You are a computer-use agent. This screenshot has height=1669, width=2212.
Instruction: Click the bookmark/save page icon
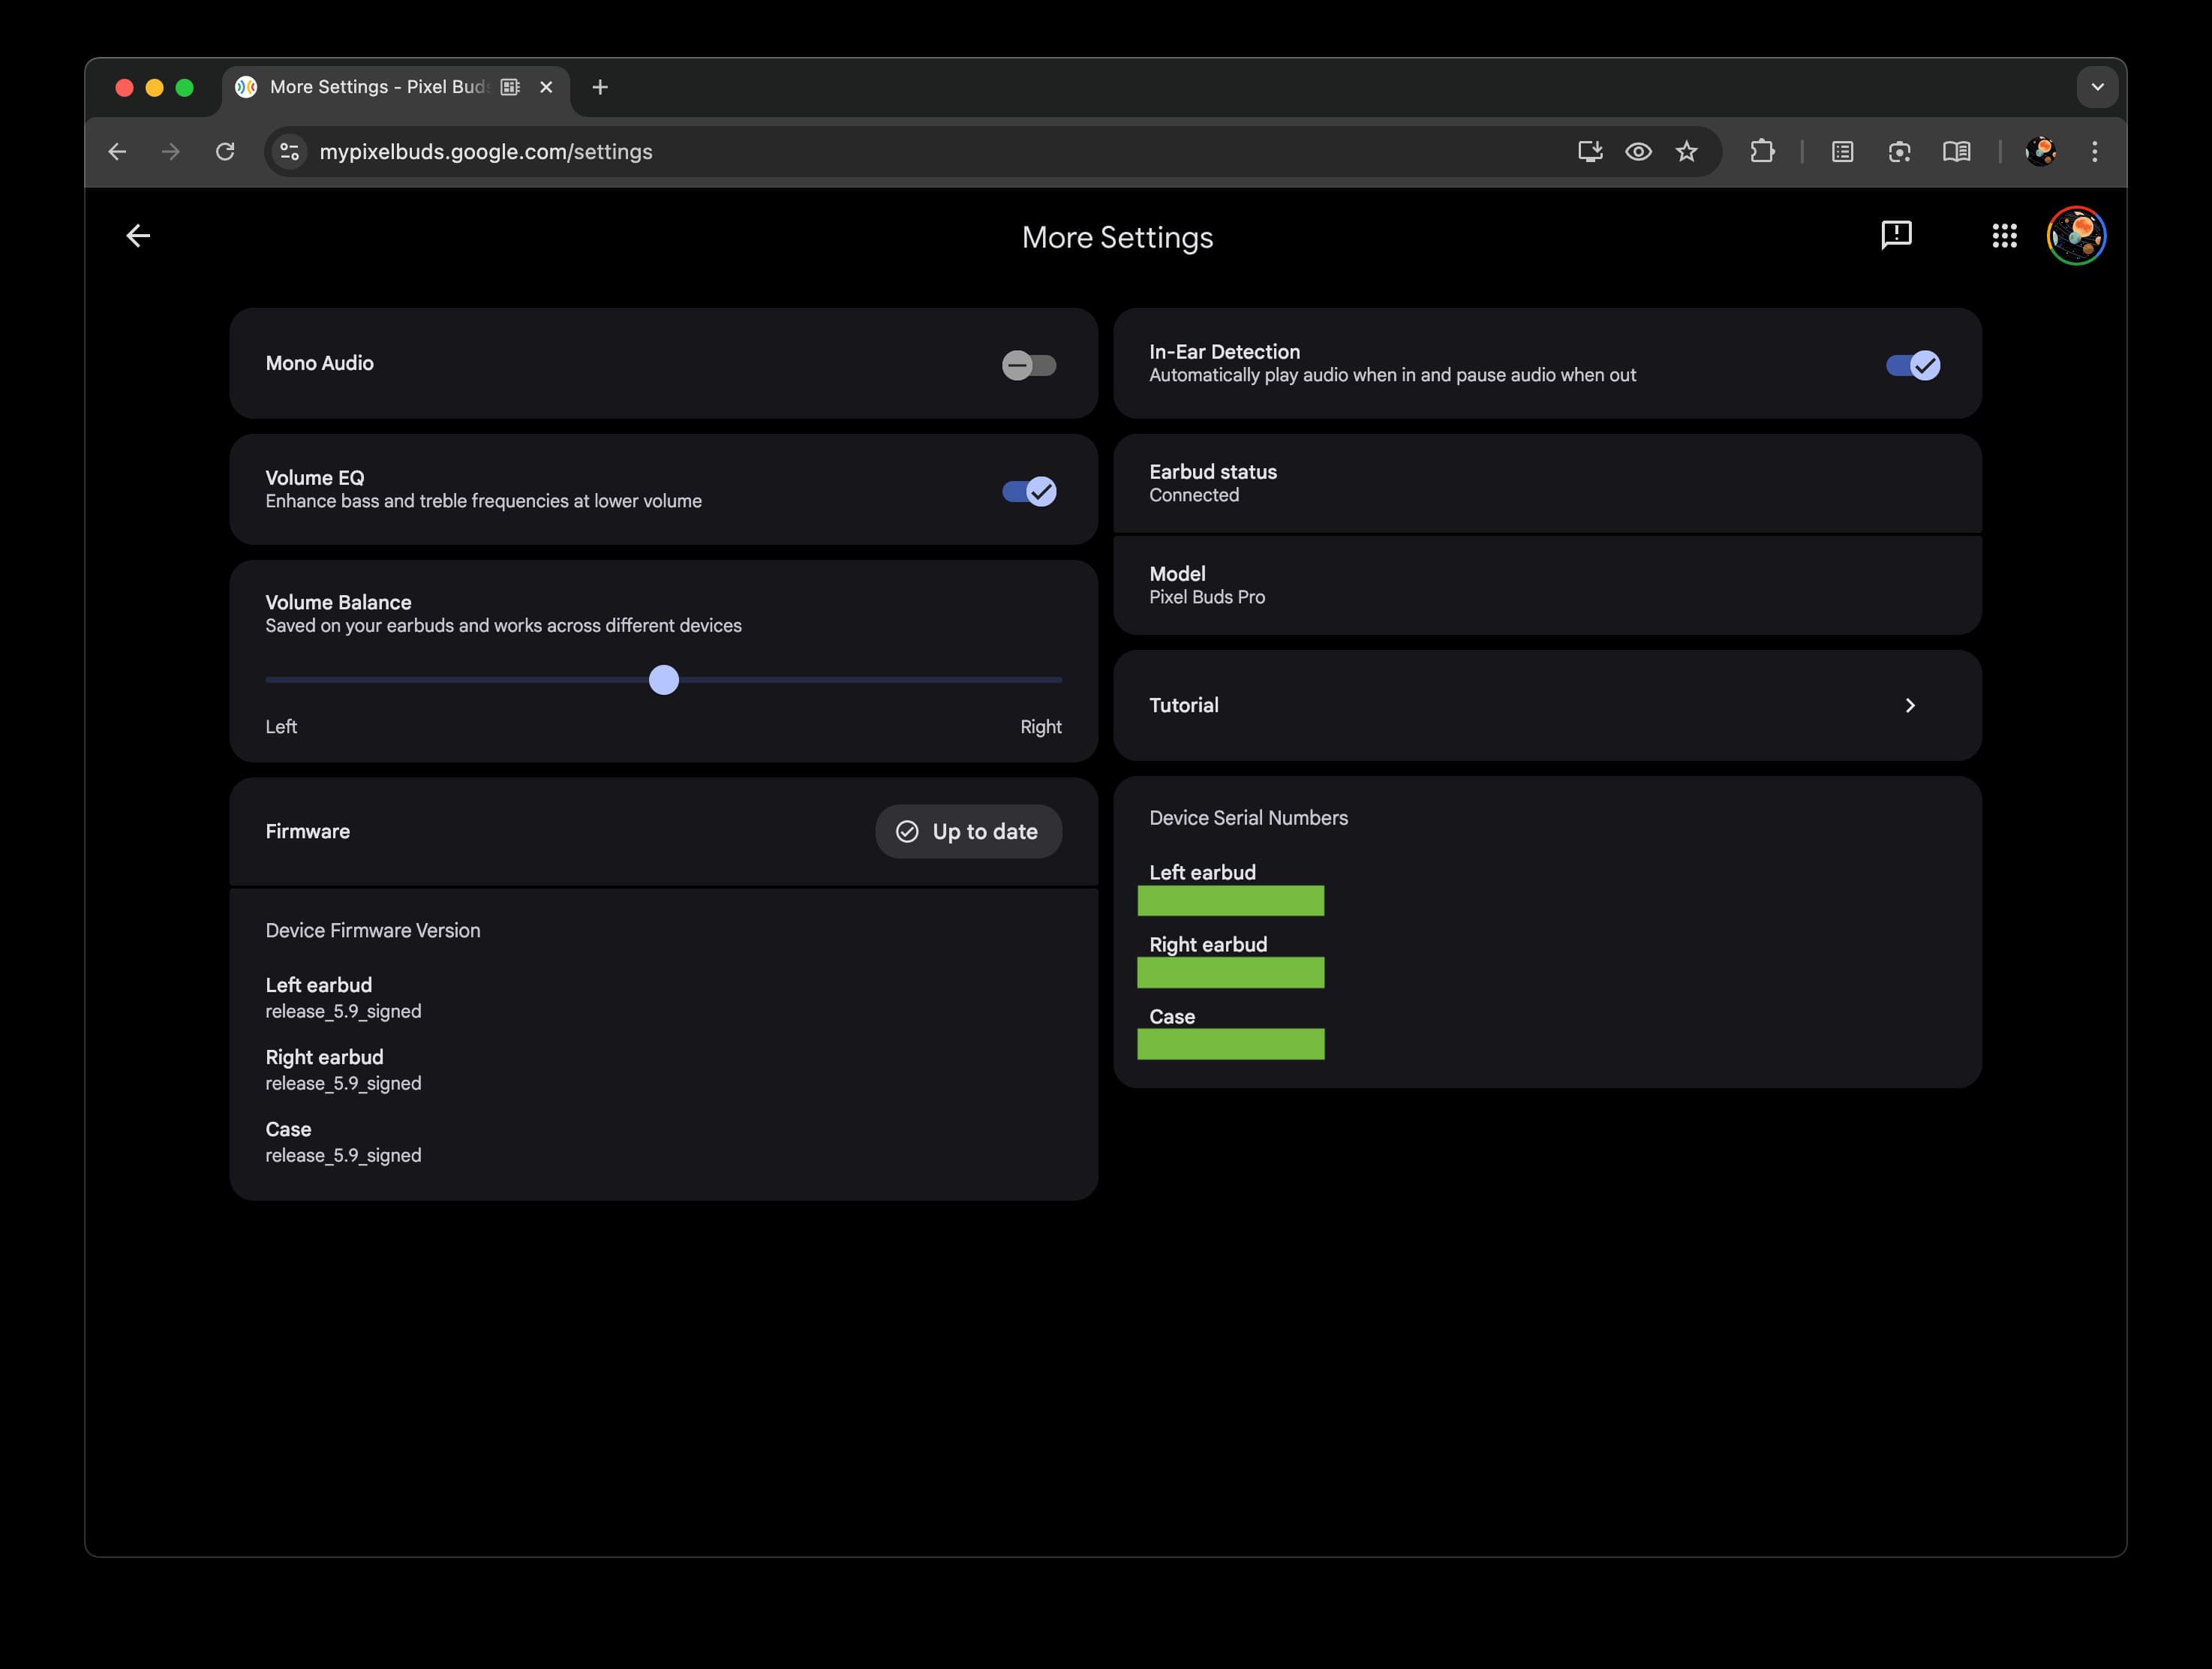1683,151
